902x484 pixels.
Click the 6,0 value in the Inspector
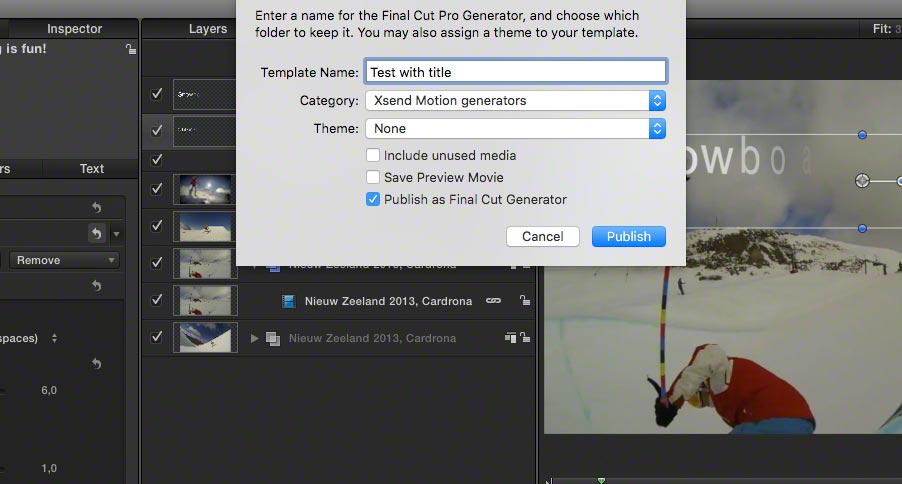[x=49, y=390]
